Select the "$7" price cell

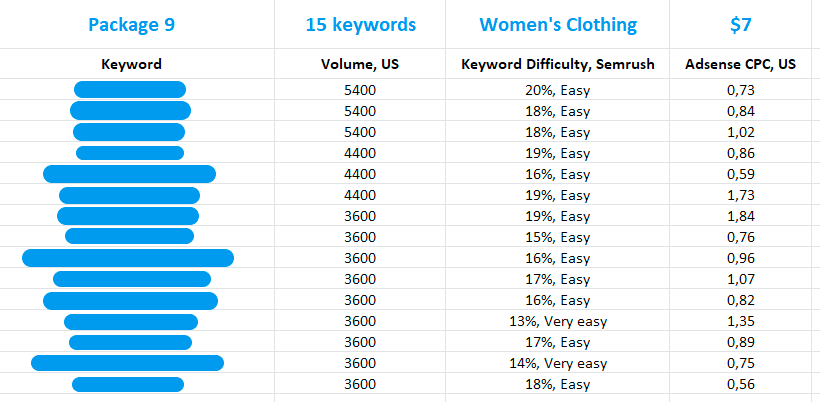click(741, 24)
